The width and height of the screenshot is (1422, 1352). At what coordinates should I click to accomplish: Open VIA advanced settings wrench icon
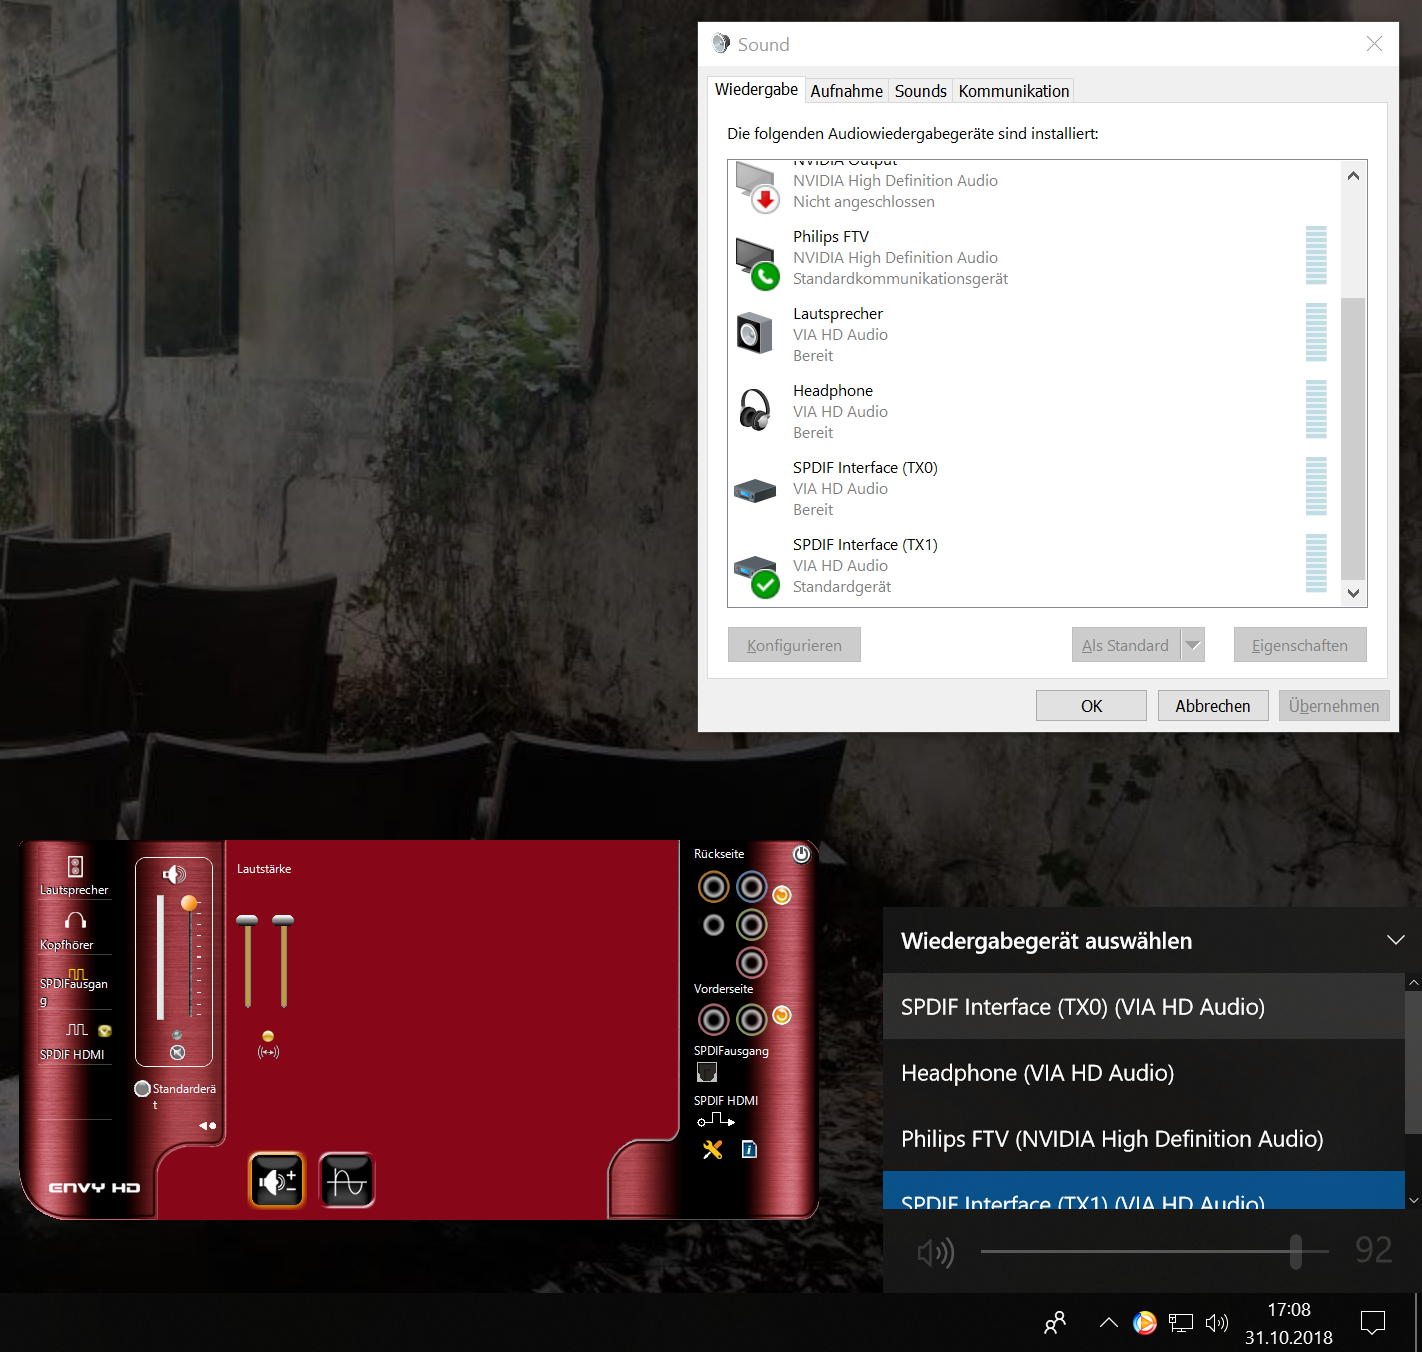point(712,1150)
